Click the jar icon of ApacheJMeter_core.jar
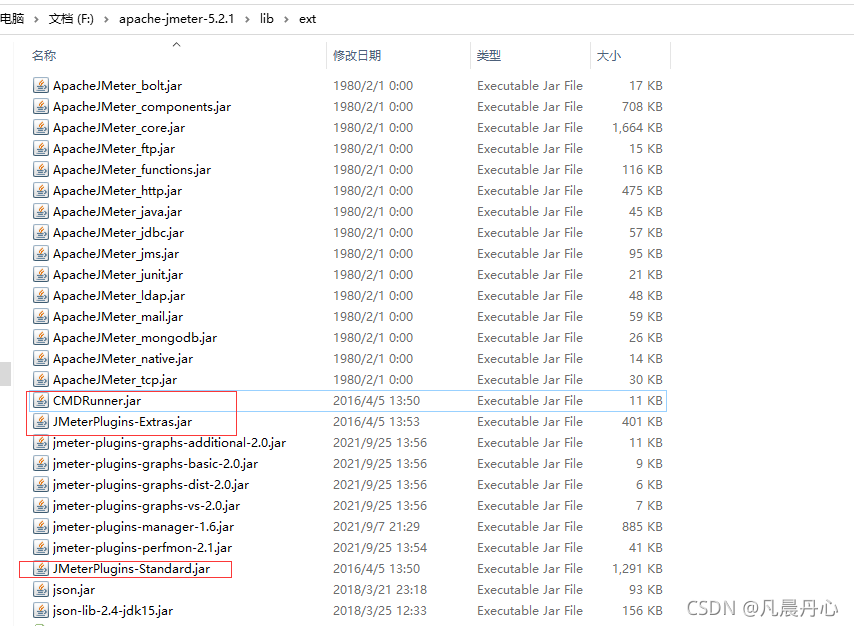 41,127
